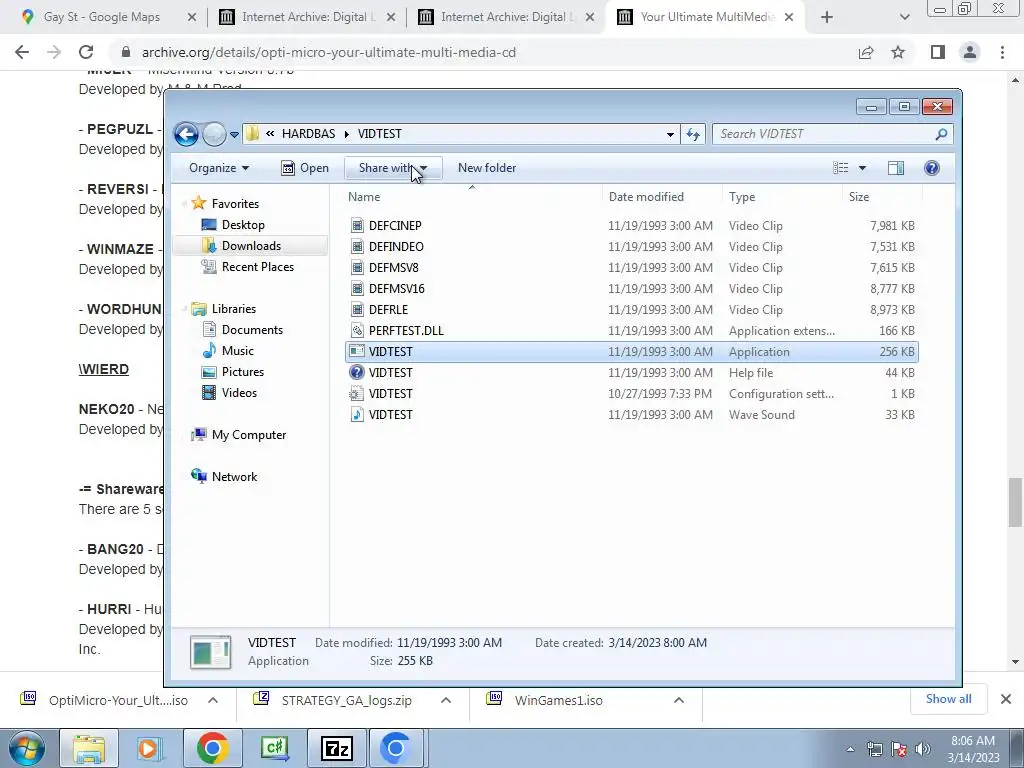Image resolution: width=1024 pixels, height=768 pixels.
Task: Open Explorer help icon
Action: click(932, 168)
